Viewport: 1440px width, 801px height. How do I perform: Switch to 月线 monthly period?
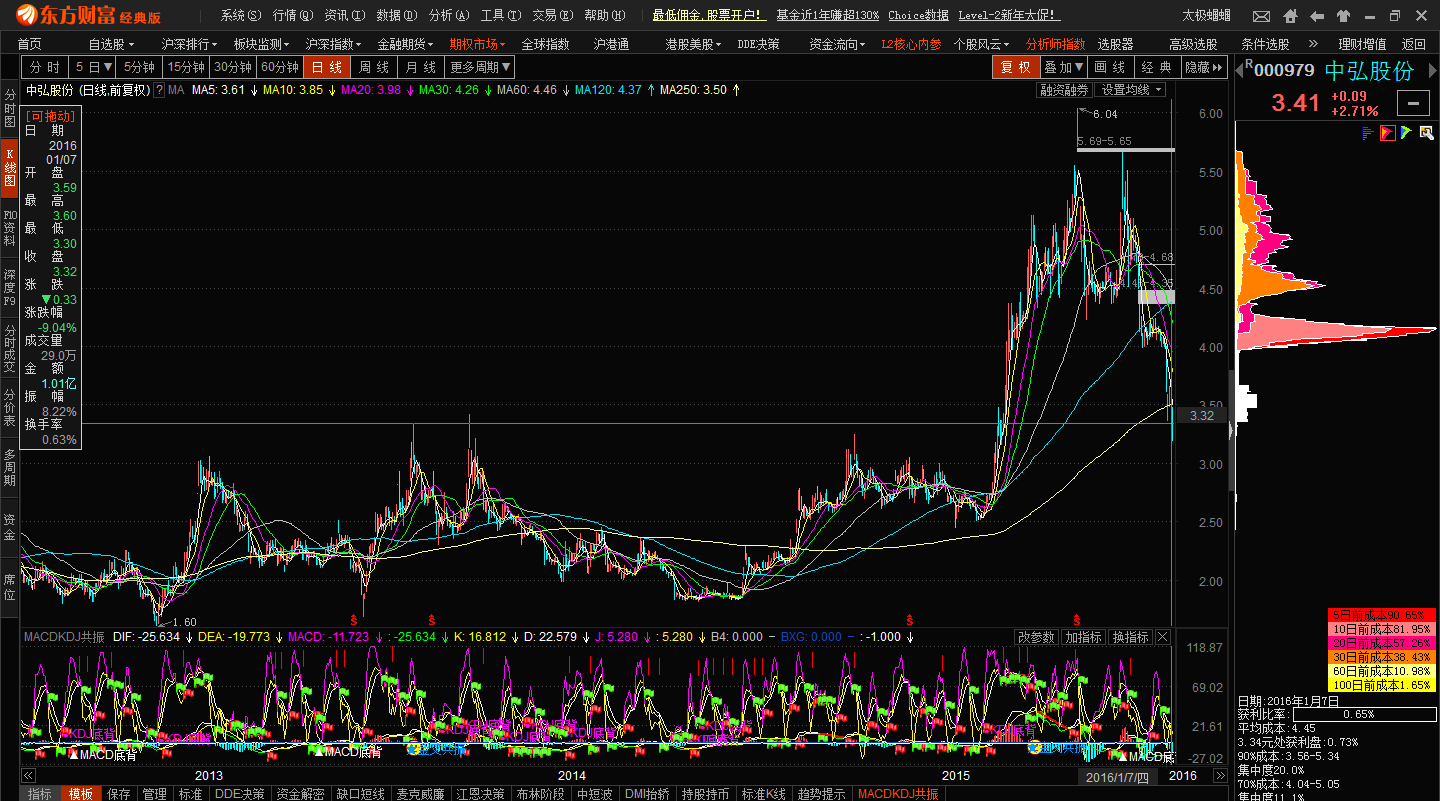point(421,67)
